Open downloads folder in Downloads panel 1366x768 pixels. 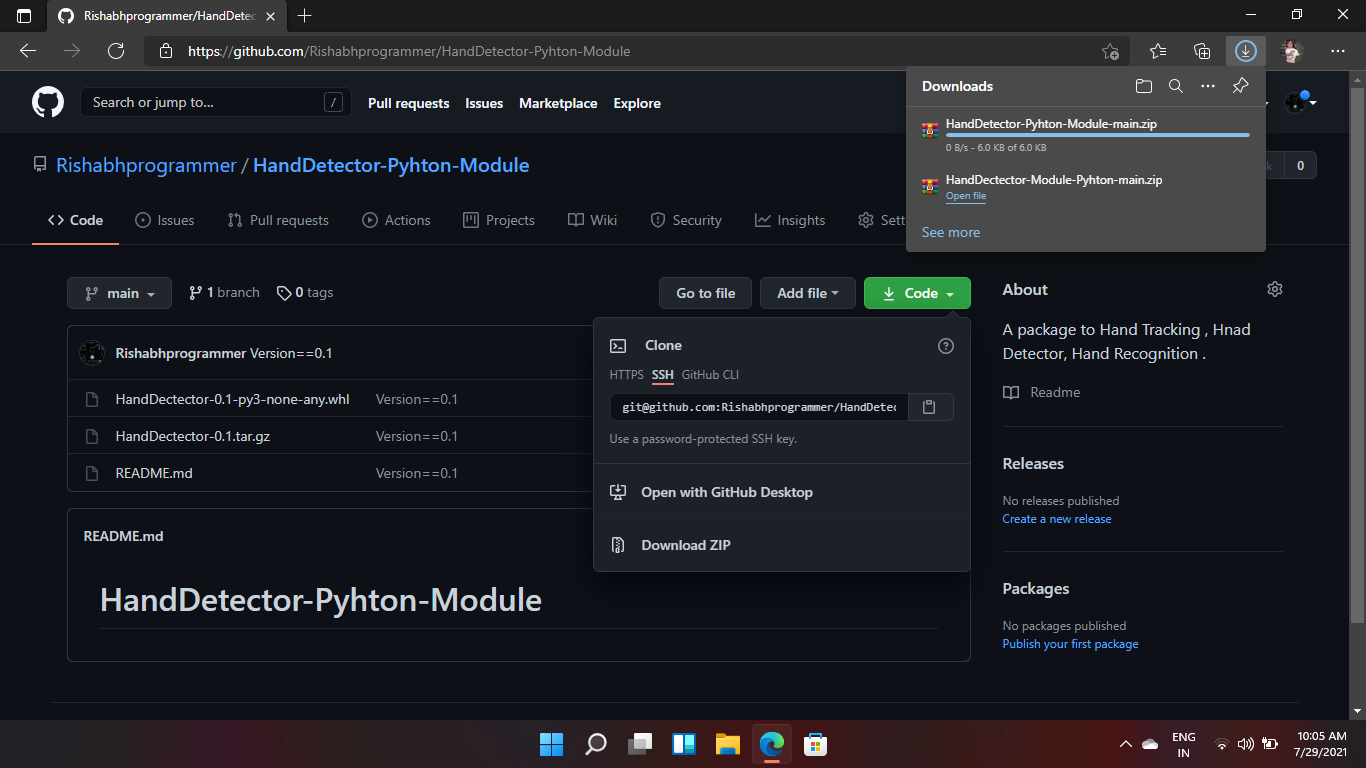[1144, 86]
